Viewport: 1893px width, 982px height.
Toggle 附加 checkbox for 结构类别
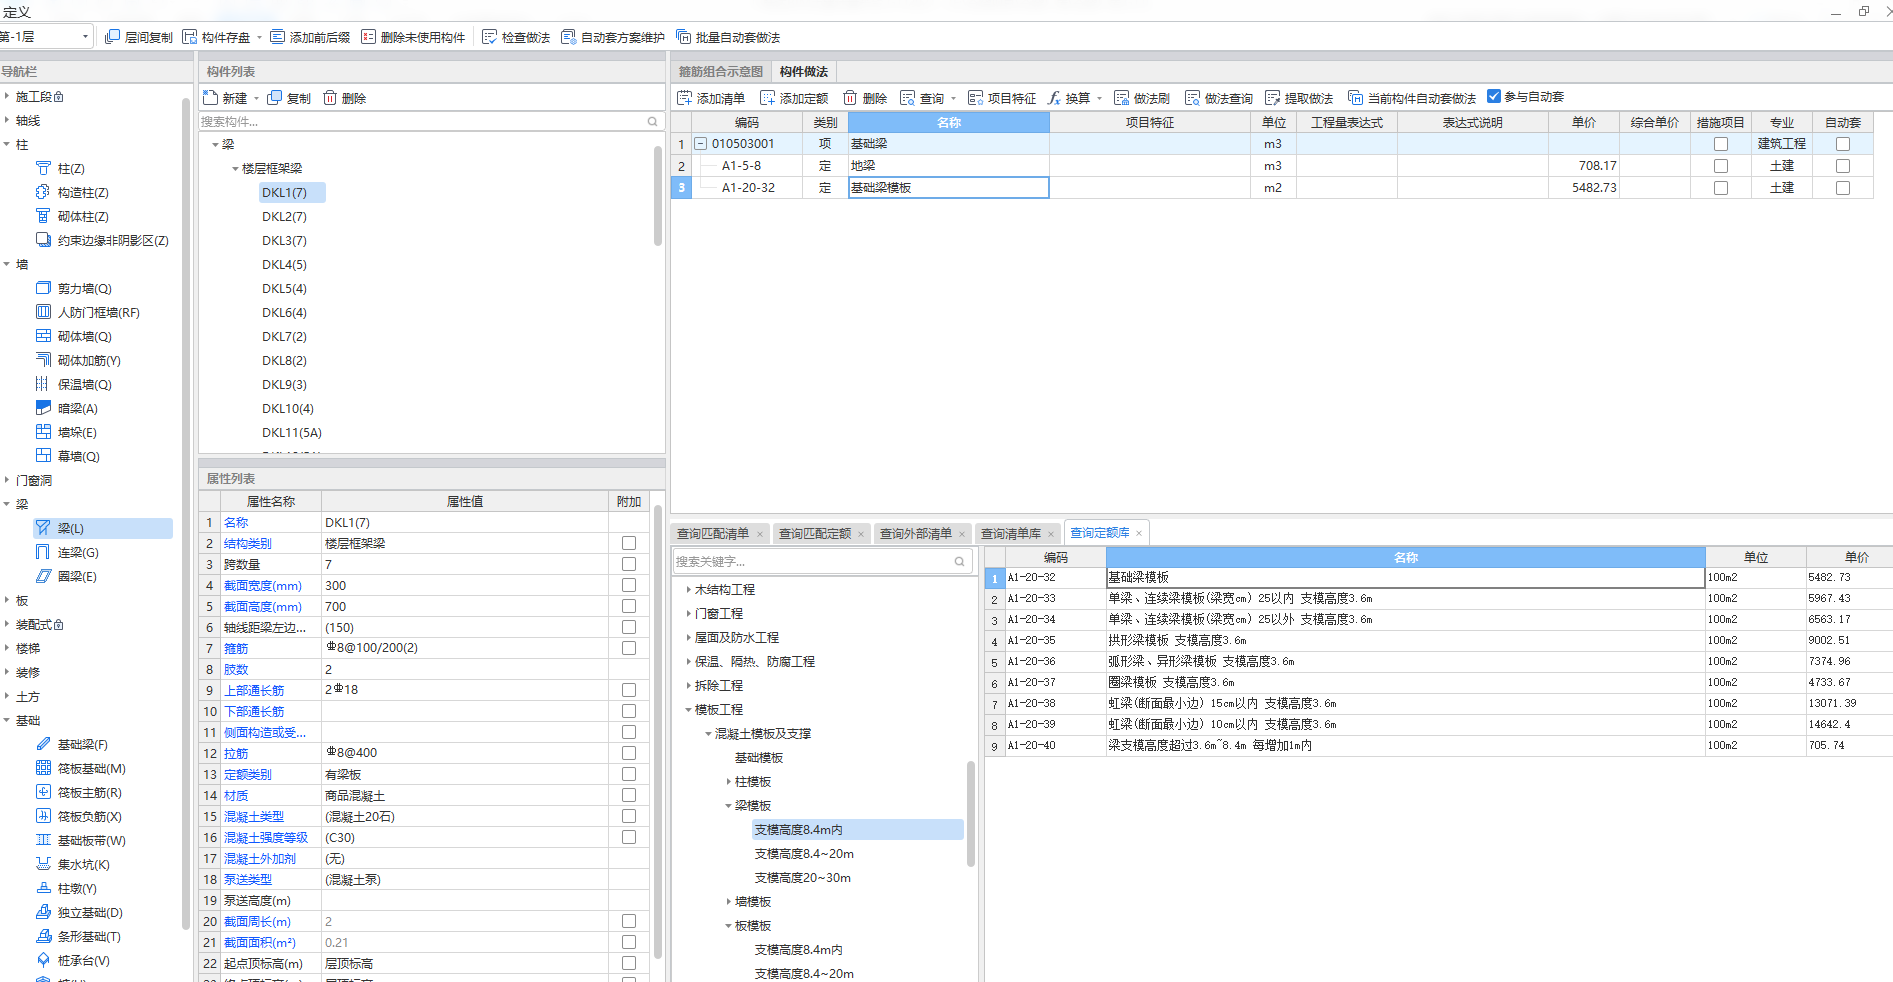click(629, 543)
